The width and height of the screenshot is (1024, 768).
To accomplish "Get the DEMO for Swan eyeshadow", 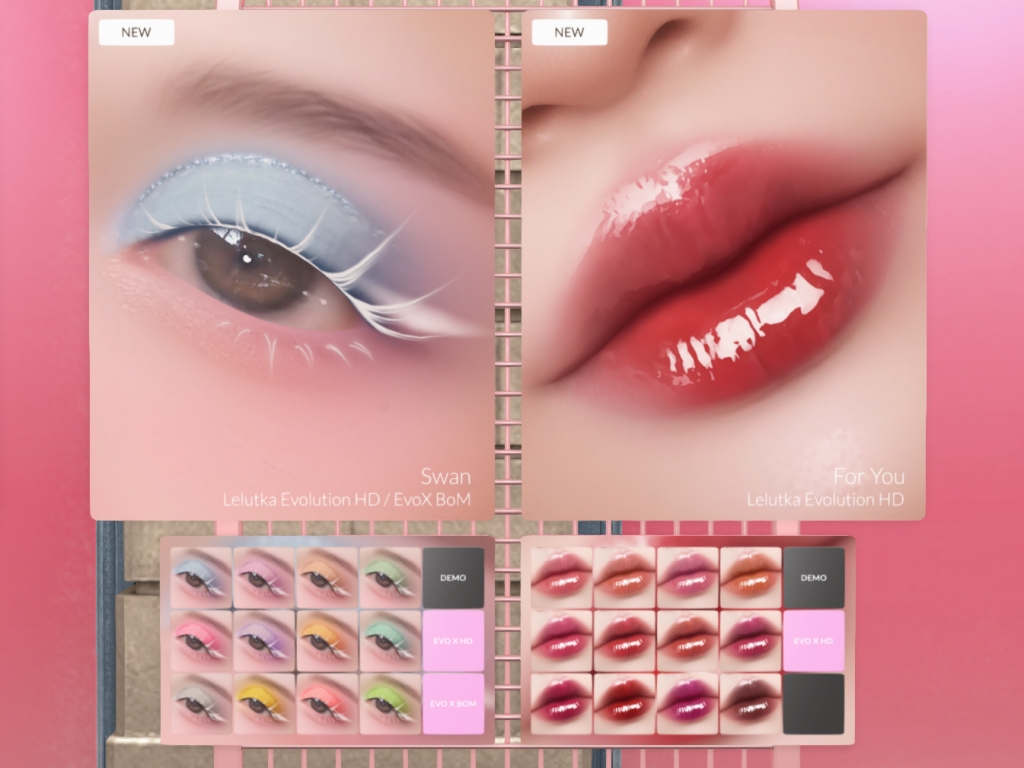I will tap(453, 577).
